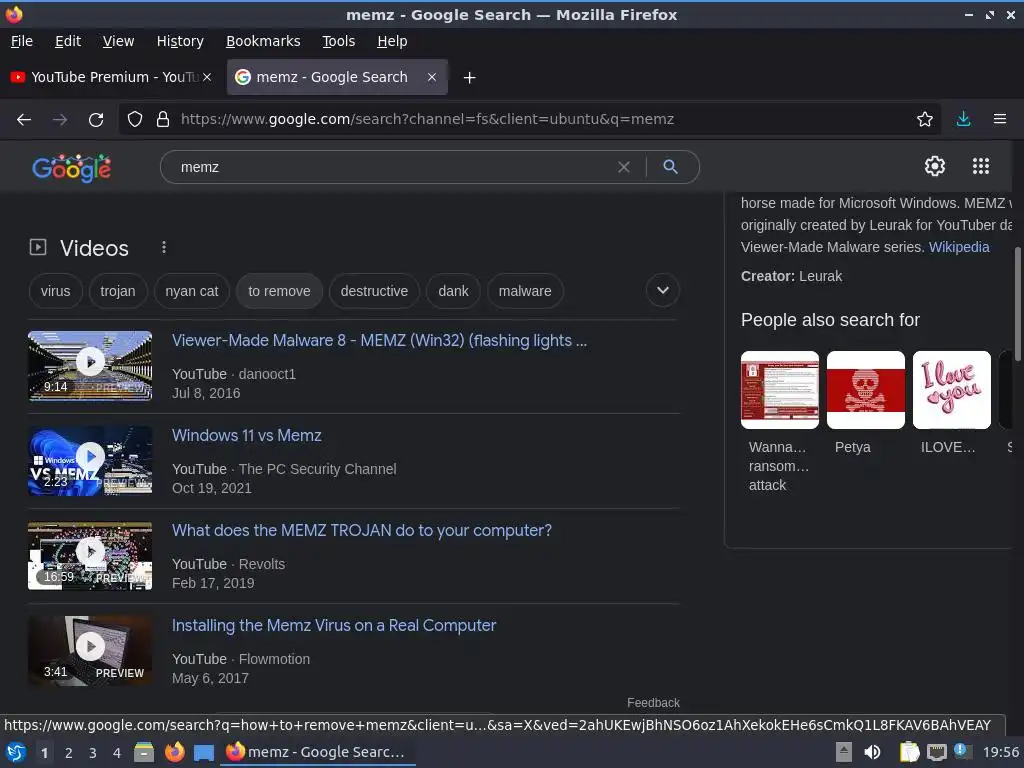
Task: Close the memz Google Search tab
Action: click(x=432, y=77)
